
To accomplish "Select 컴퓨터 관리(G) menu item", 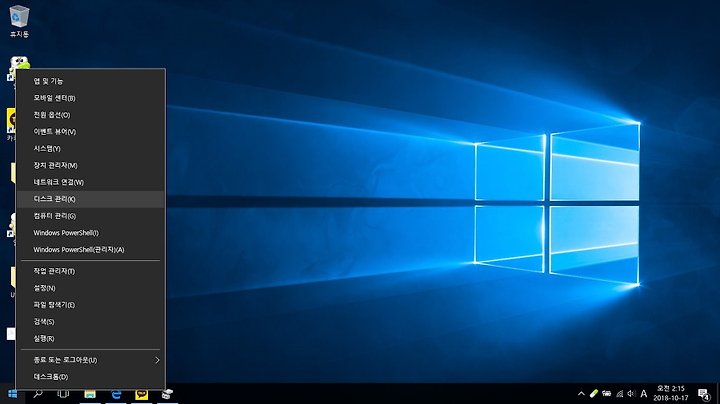I will (x=90, y=216).
